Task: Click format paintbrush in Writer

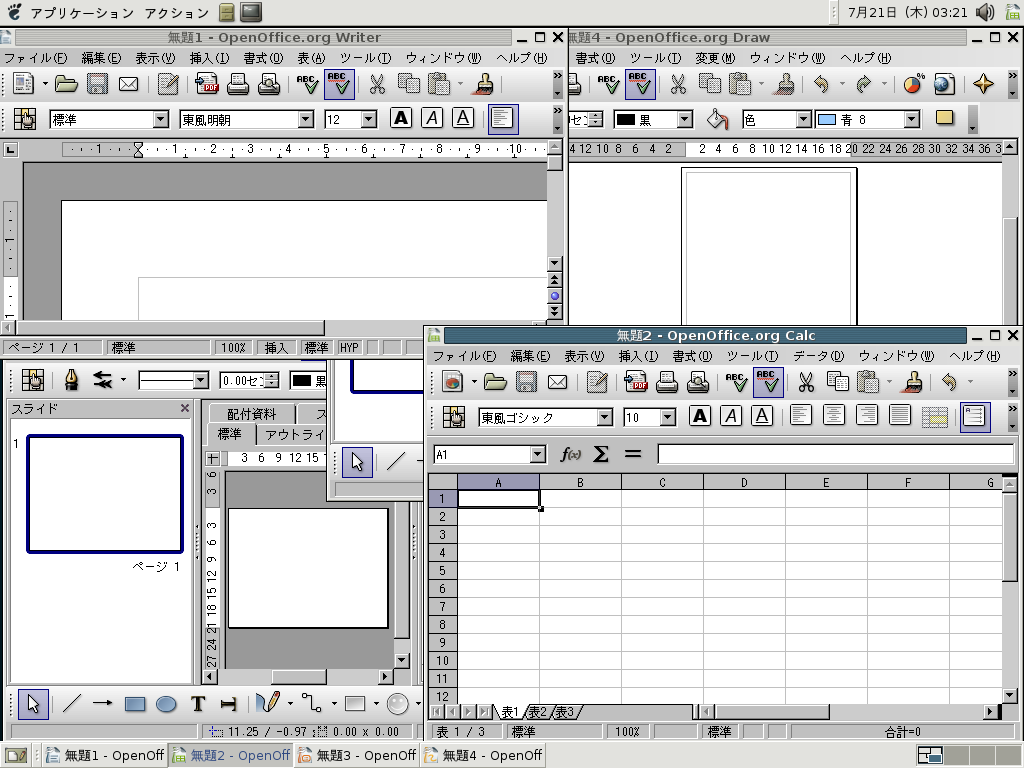Action: pyautogui.click(x=485, y=84)
